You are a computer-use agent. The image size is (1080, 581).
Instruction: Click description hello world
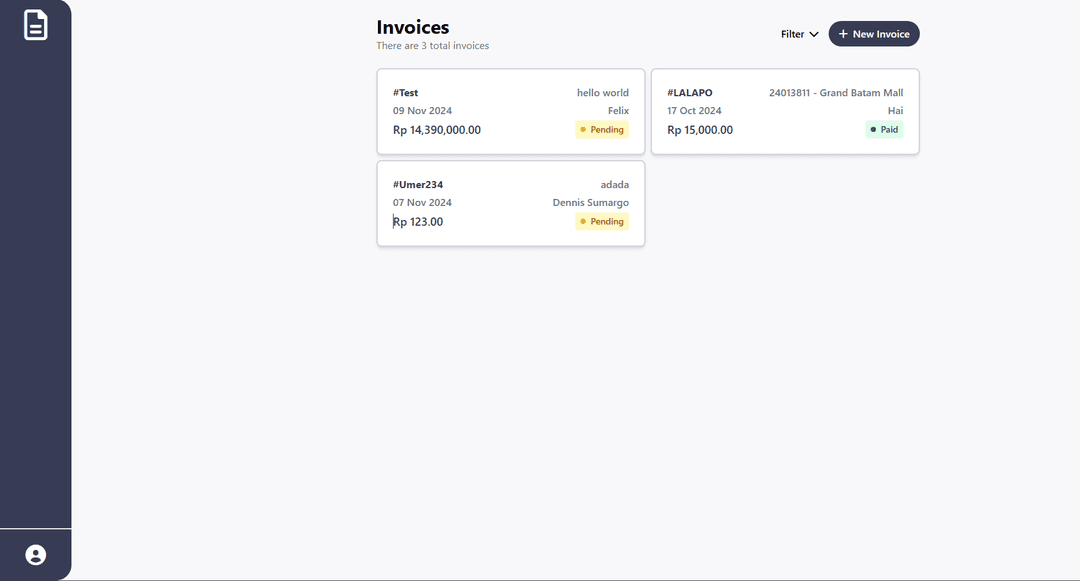pos(603,92)
